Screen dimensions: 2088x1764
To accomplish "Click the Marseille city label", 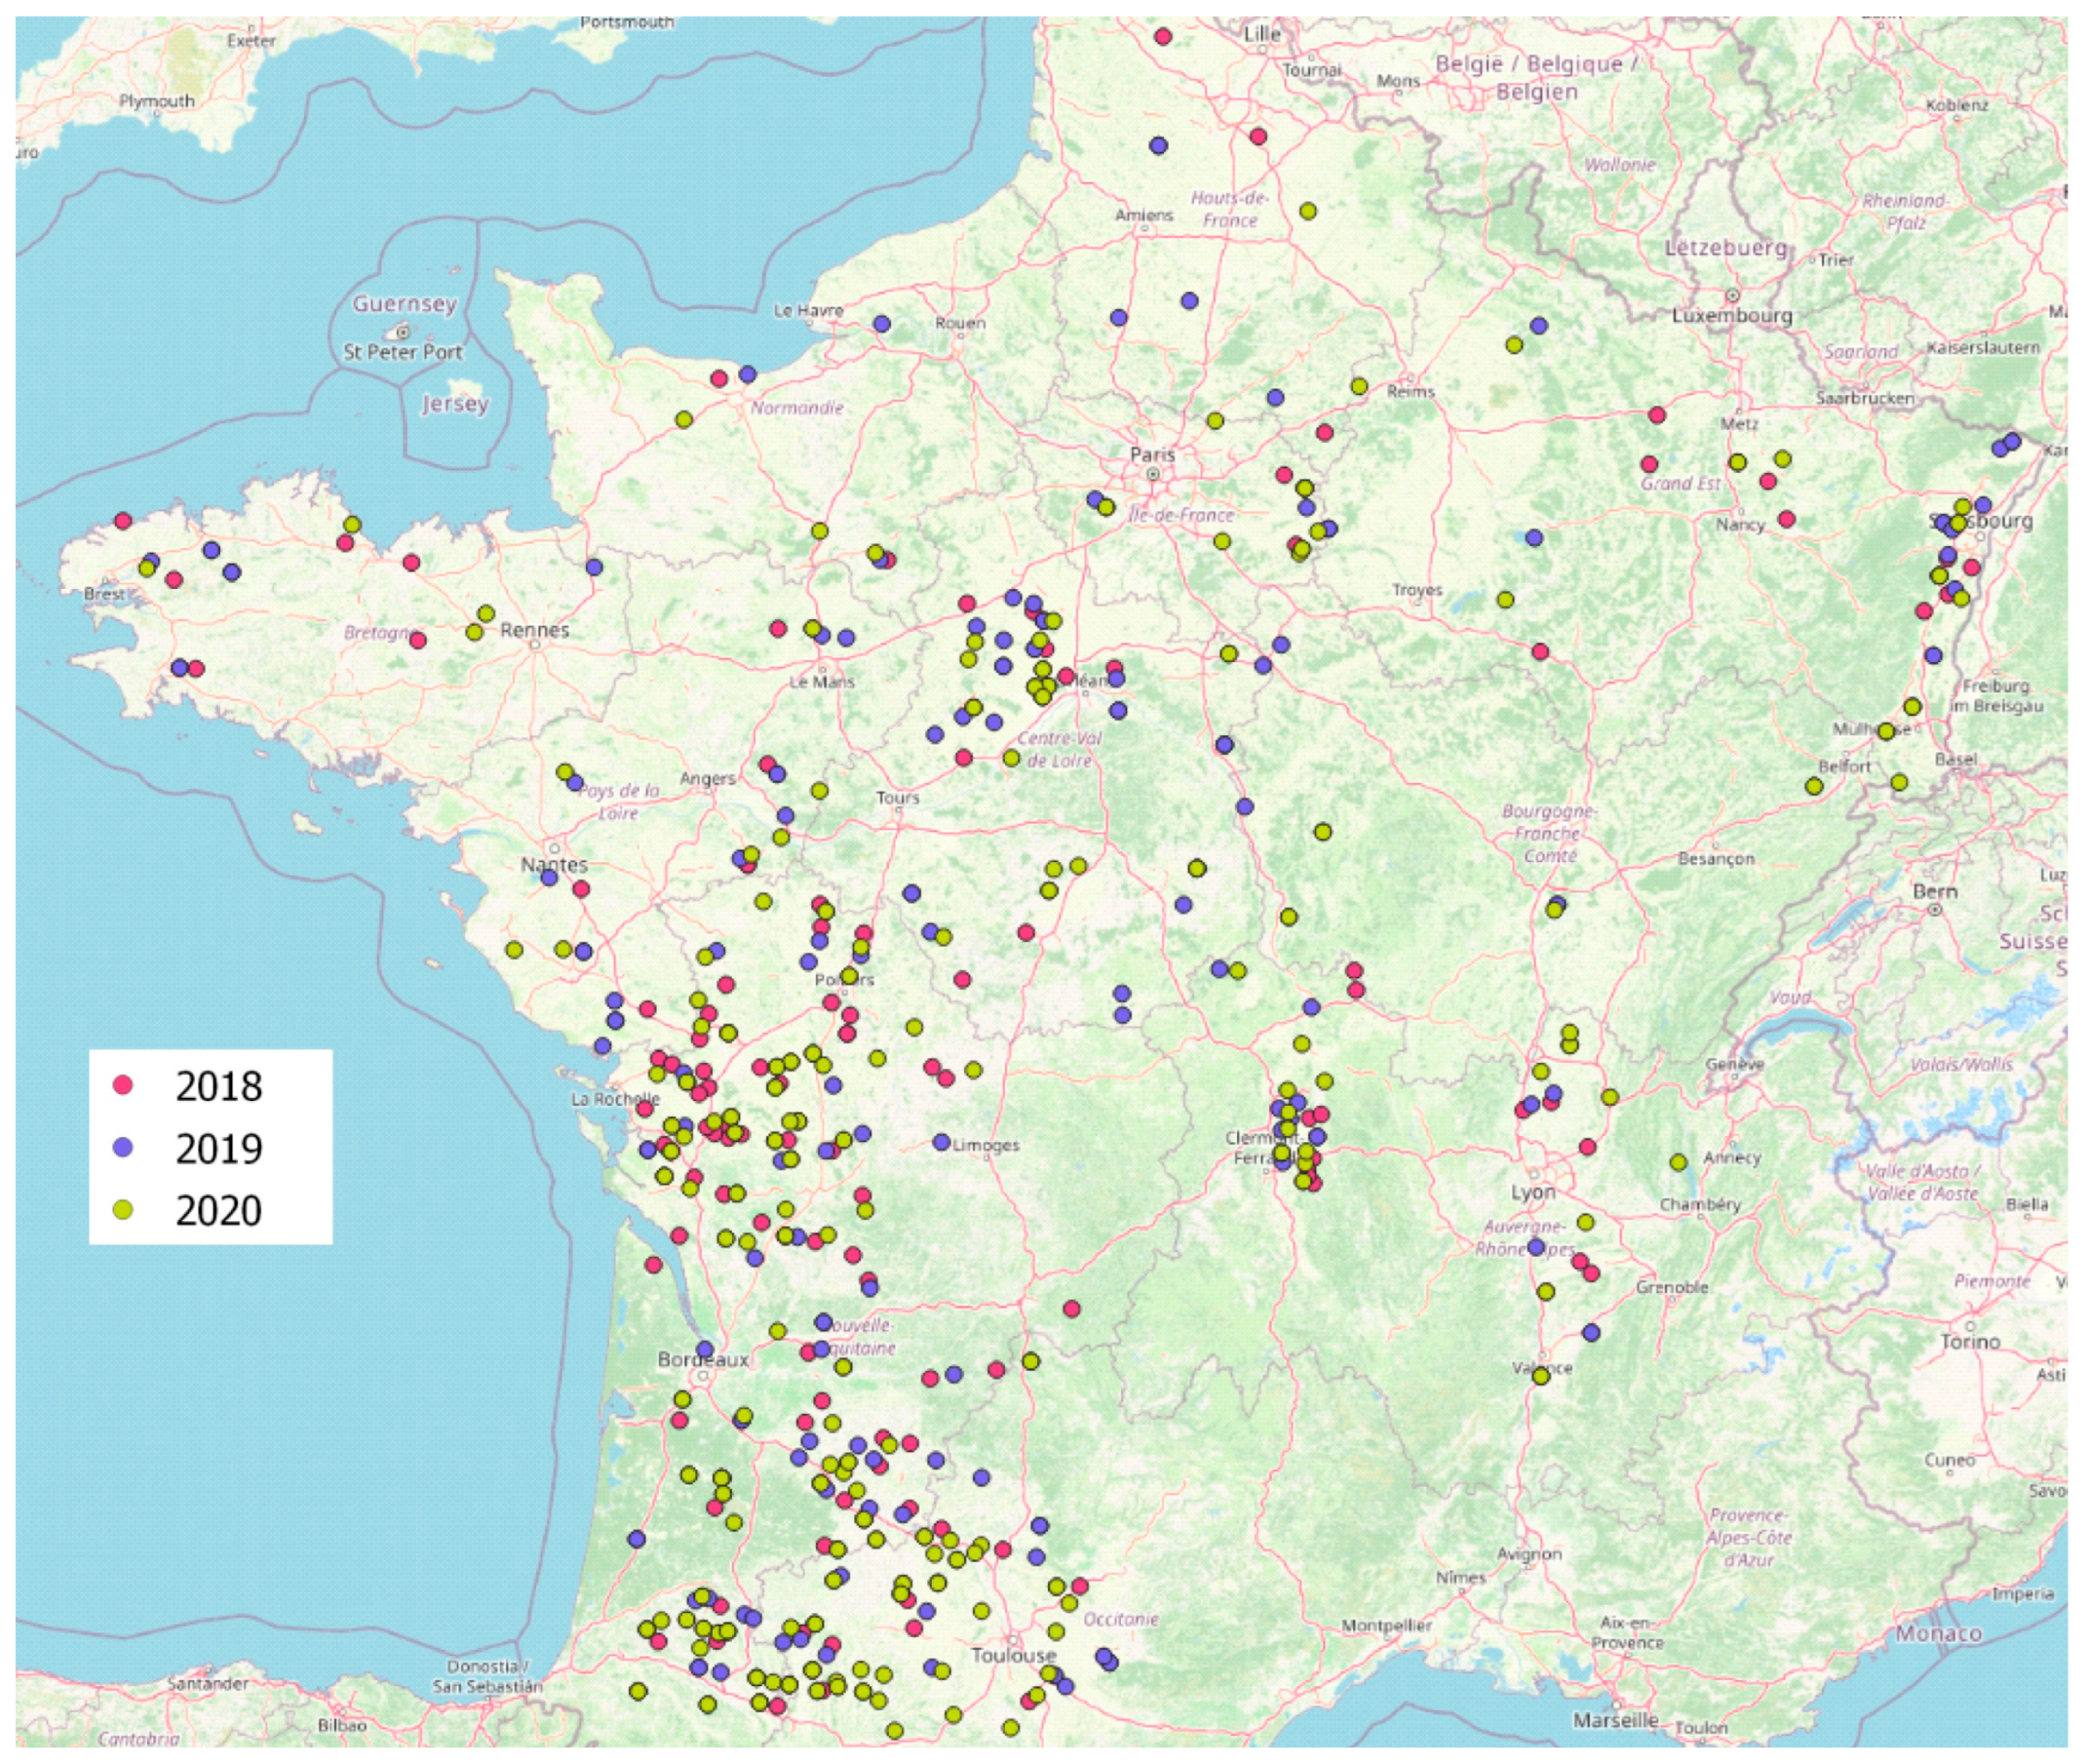I will point(1615,1720).
